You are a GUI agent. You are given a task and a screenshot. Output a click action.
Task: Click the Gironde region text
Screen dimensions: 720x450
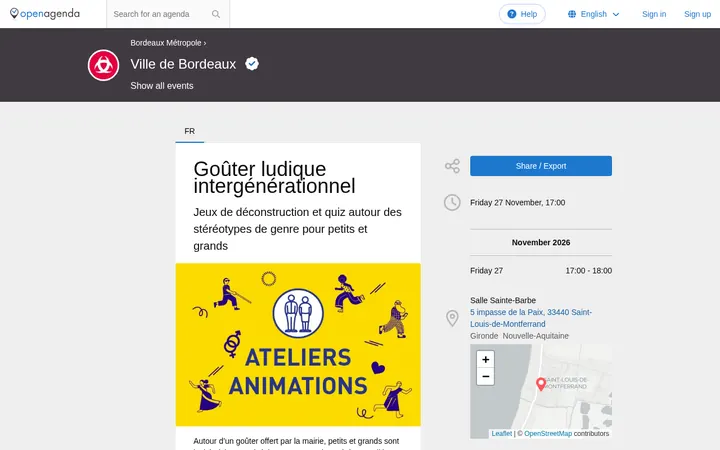[x=484, y=336]
